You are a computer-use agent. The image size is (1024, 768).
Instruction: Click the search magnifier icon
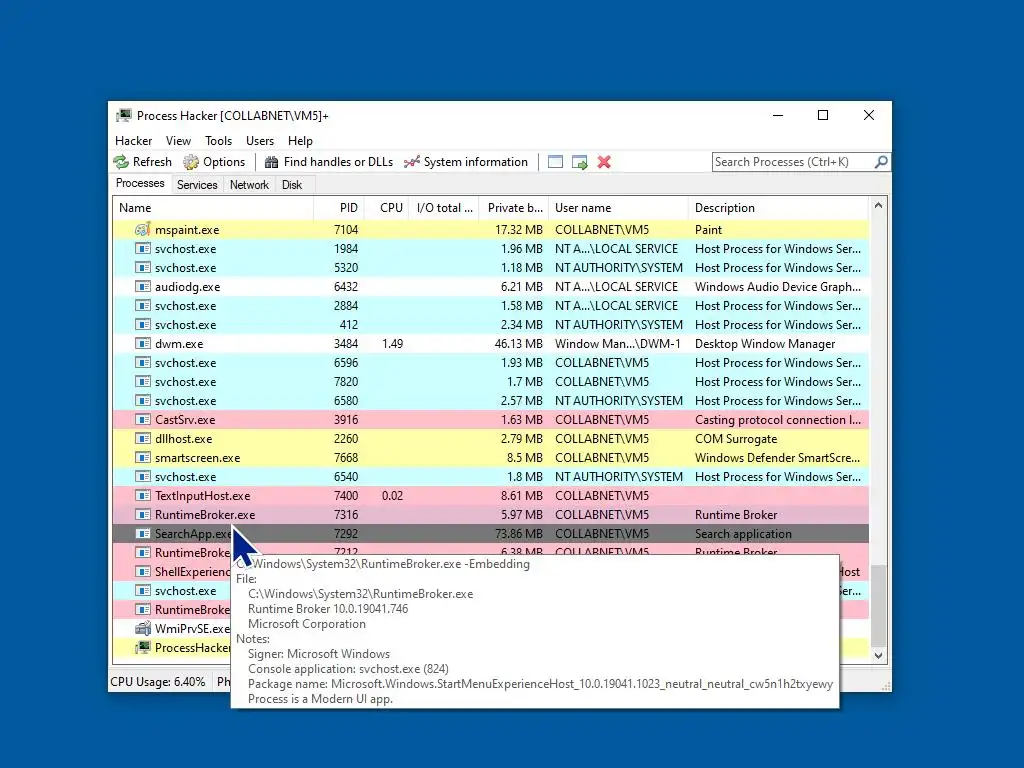click(881, 161)
